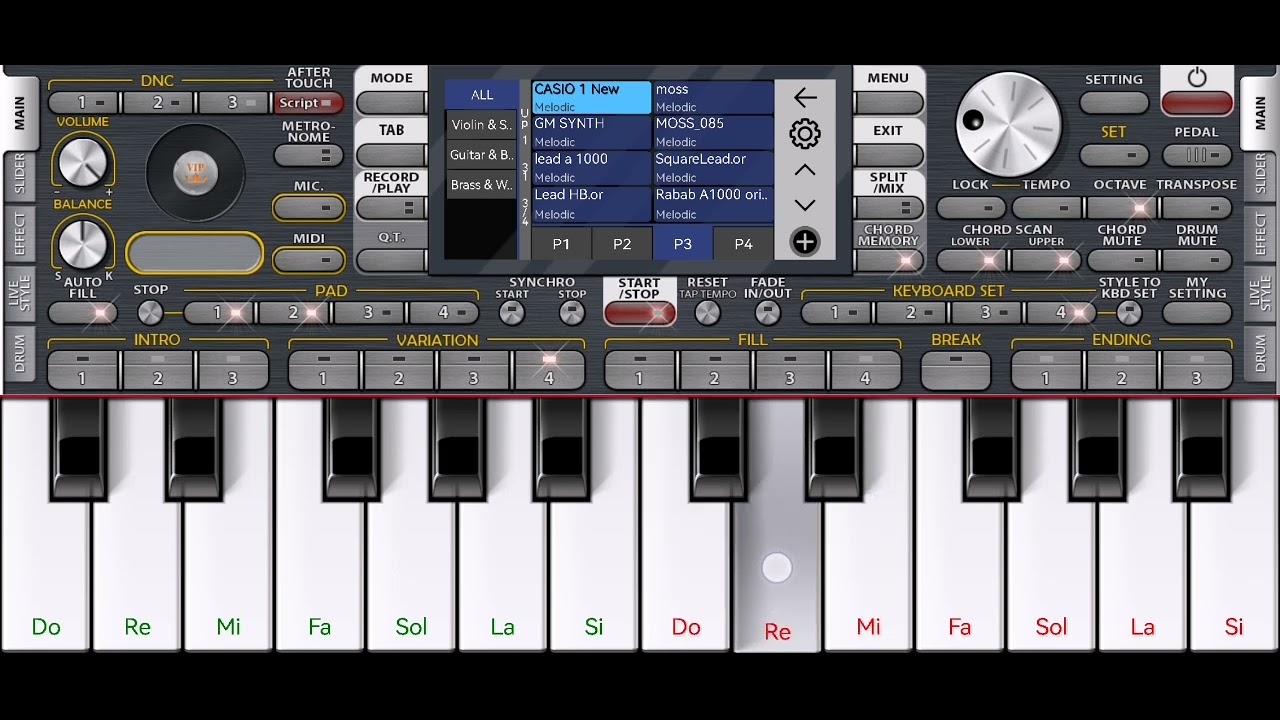Adjust the Volume knob
1280x720 pixels.
(83, 161)
